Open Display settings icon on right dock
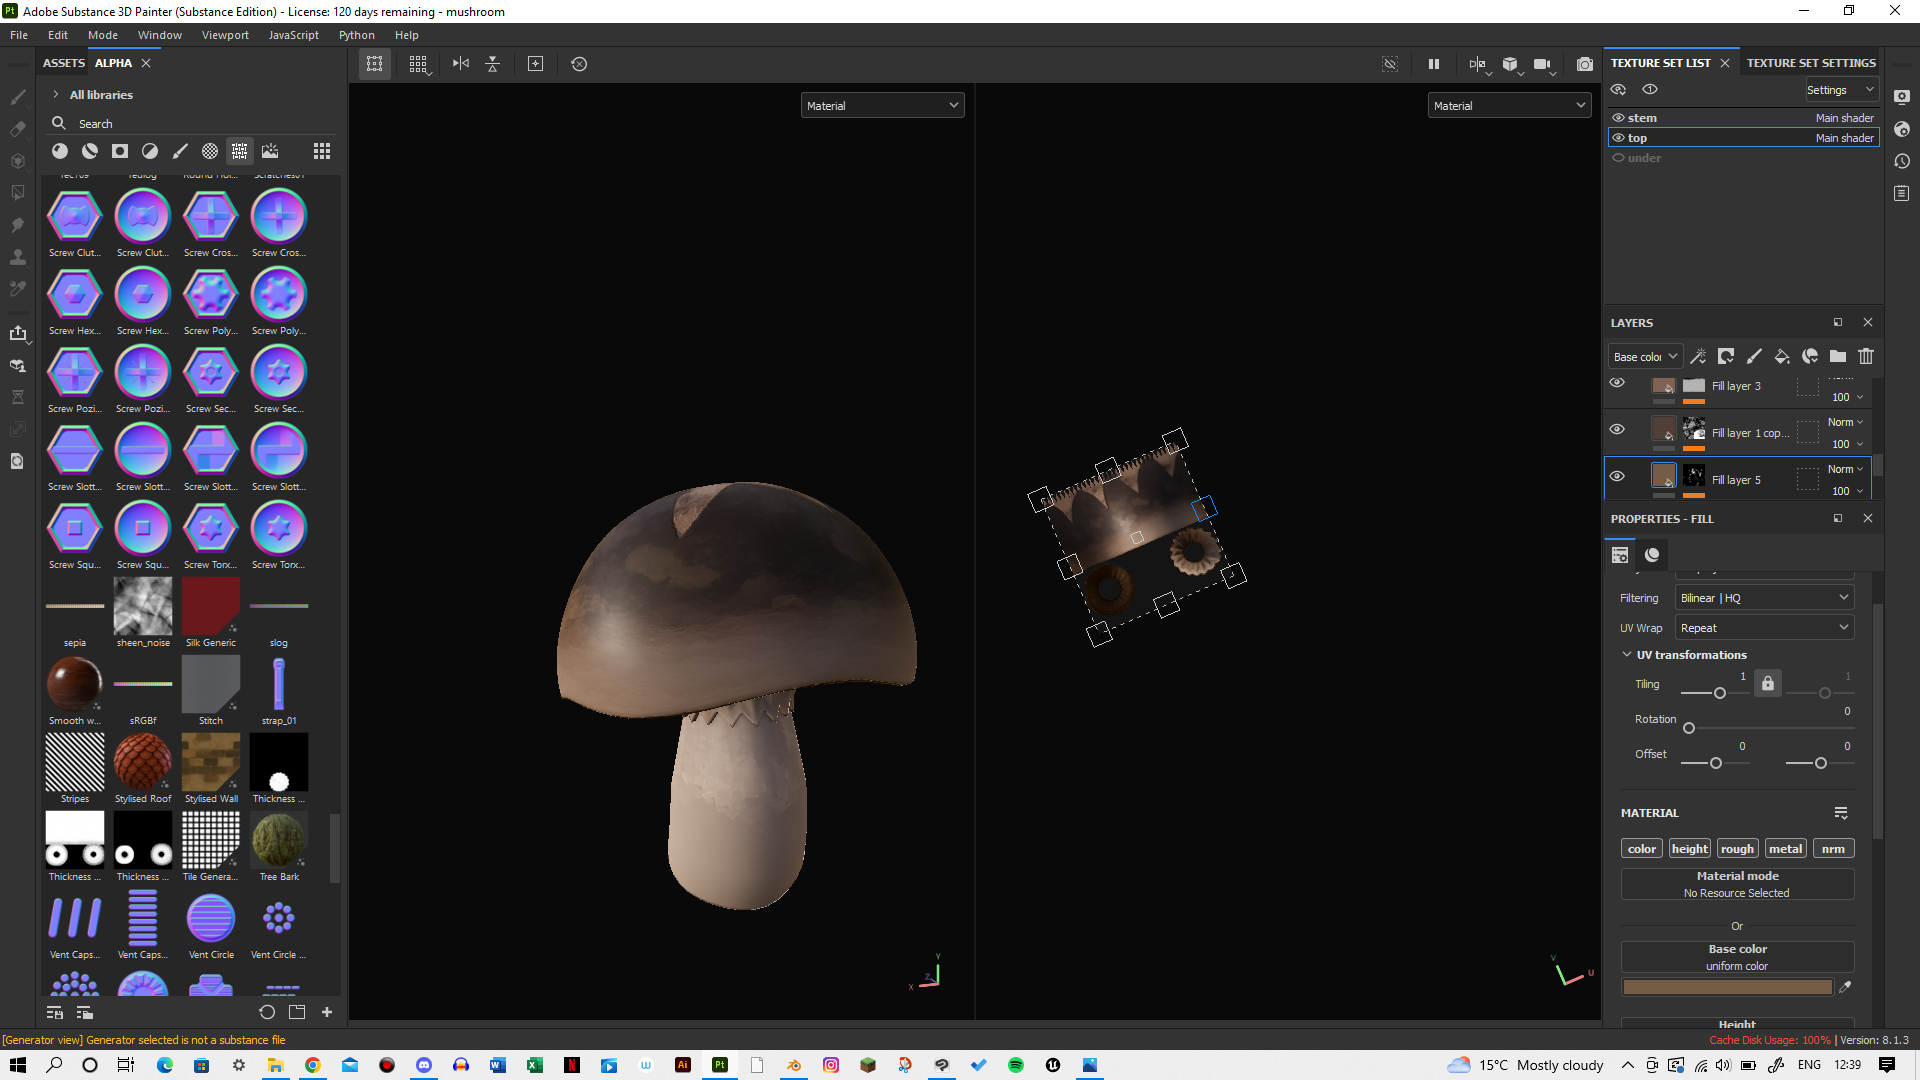Viewport: 1920px width, 1080px height. coord(1902,97)
